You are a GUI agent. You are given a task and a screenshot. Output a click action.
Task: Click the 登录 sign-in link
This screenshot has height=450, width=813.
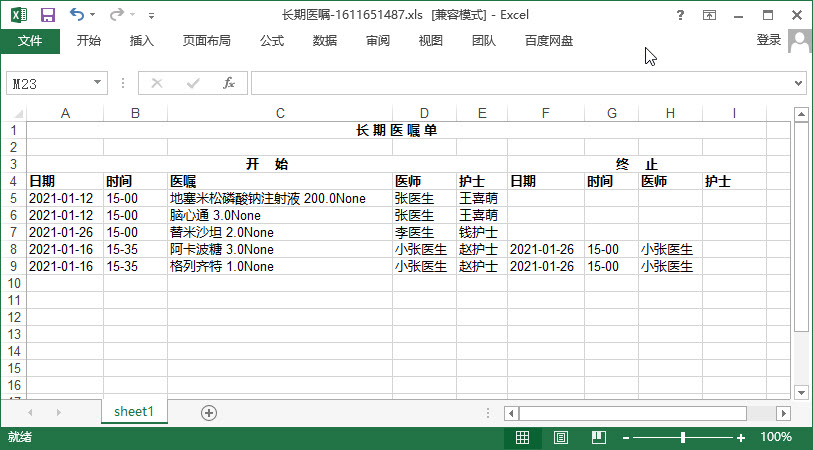tap(768, 40)
